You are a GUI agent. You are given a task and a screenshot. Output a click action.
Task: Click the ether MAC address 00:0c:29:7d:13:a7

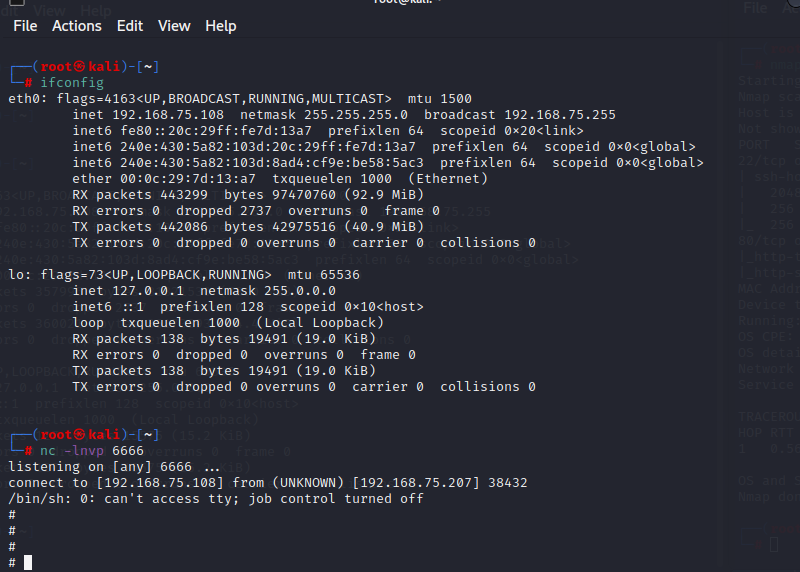[188, 179]
